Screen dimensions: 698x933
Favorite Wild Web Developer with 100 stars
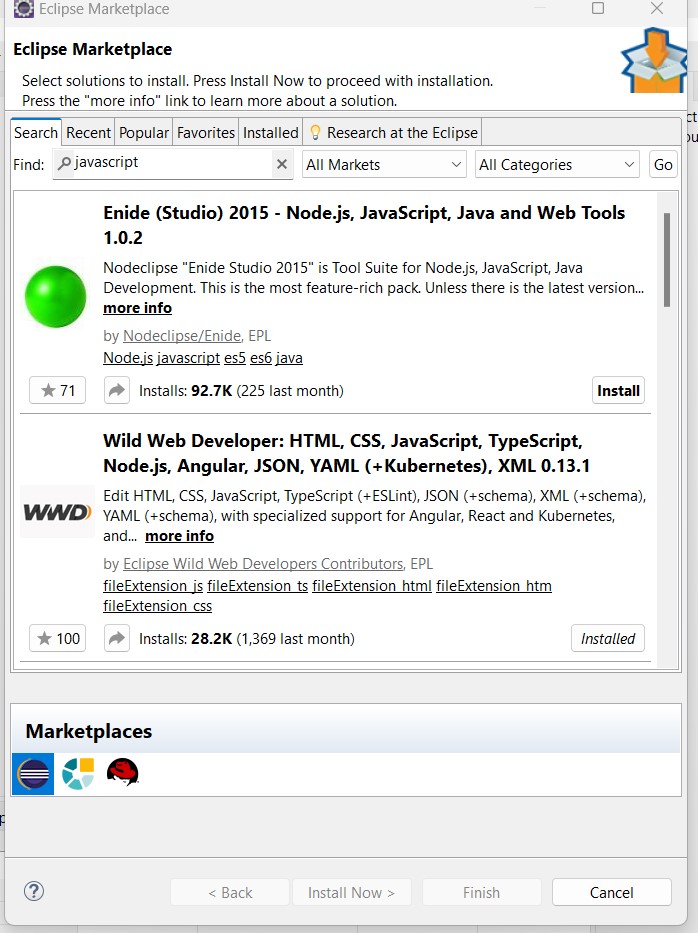click(57, 638)
